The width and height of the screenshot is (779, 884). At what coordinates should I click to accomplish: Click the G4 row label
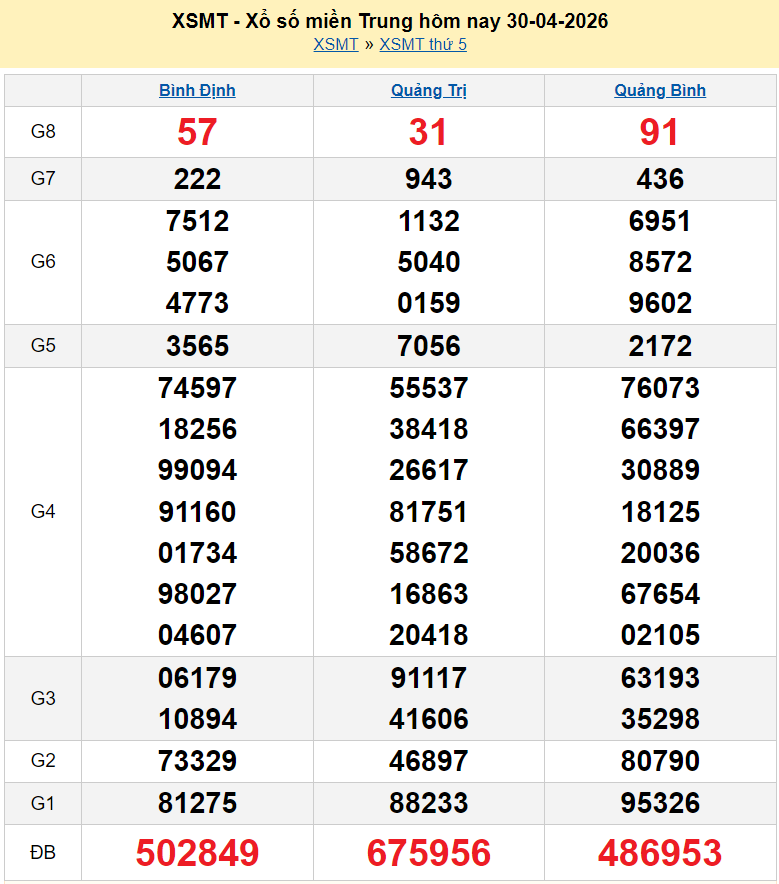coord(43,511)
